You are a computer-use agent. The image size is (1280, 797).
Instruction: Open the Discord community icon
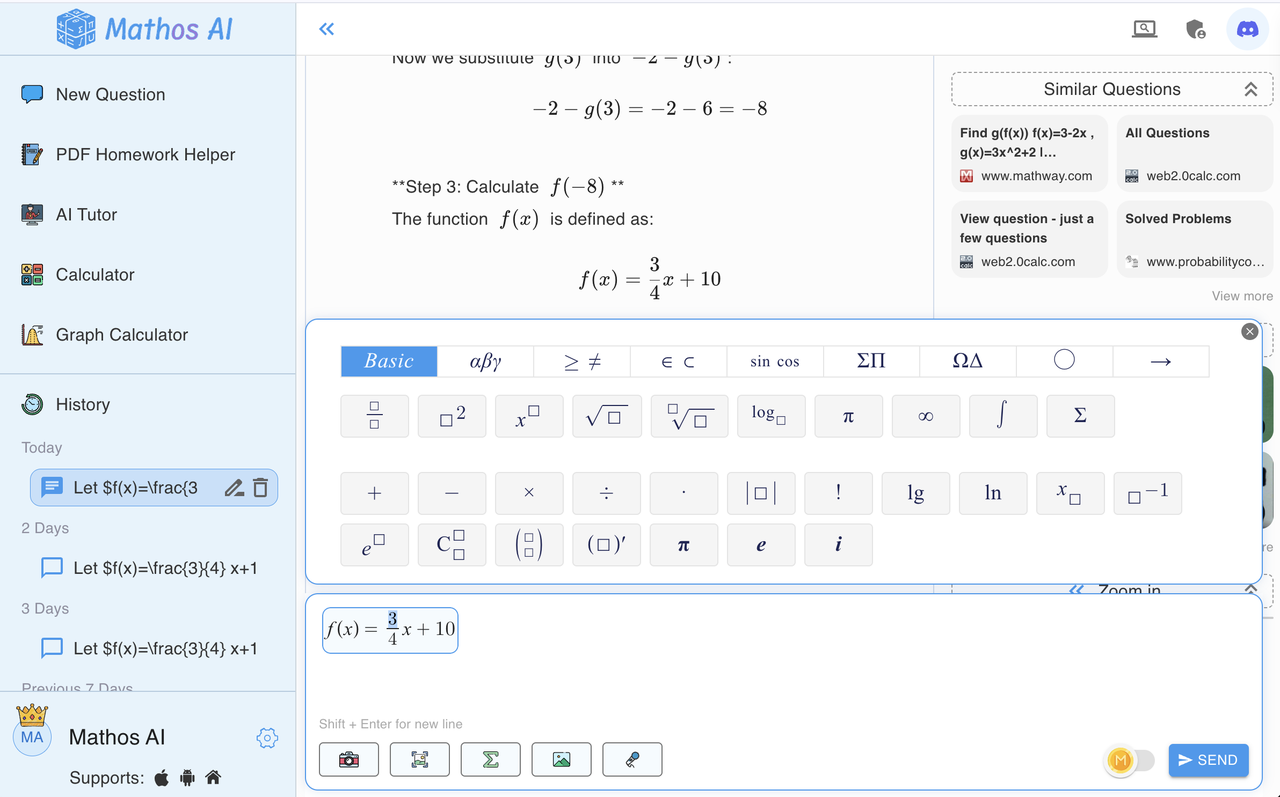tap(1247, 29)
